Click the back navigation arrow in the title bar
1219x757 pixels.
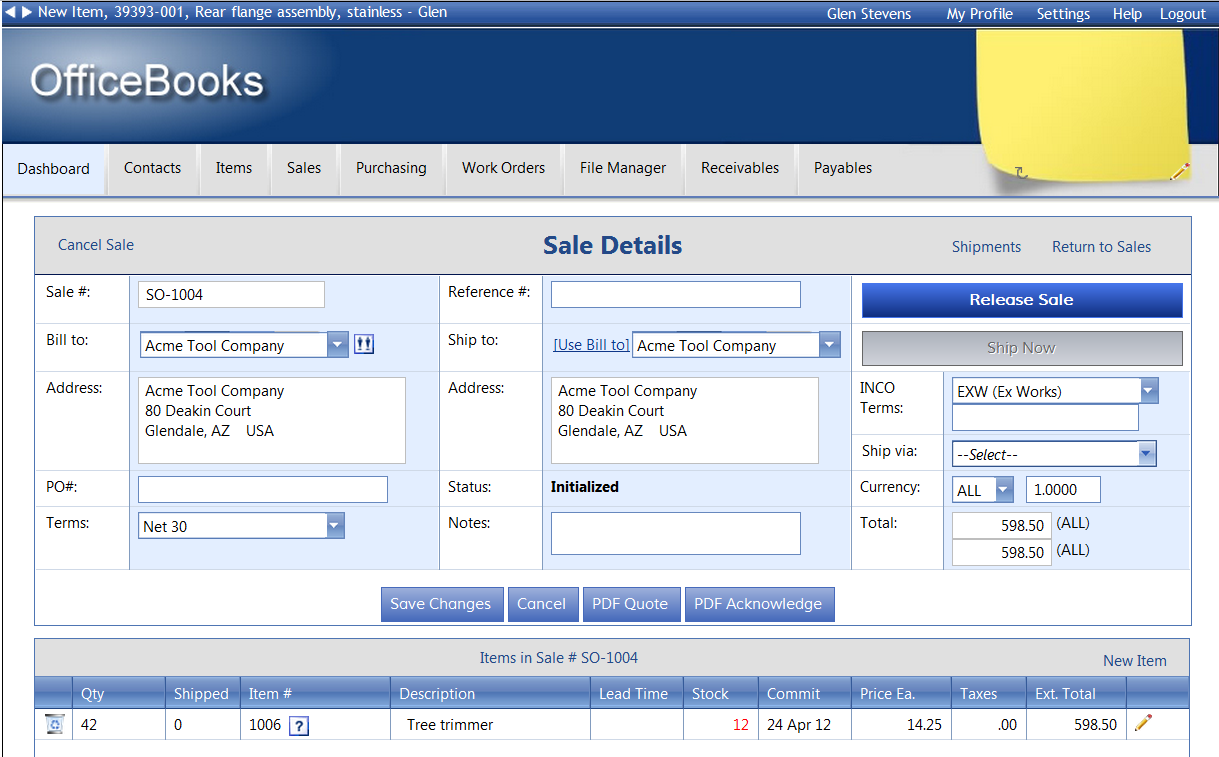[10, 12]
